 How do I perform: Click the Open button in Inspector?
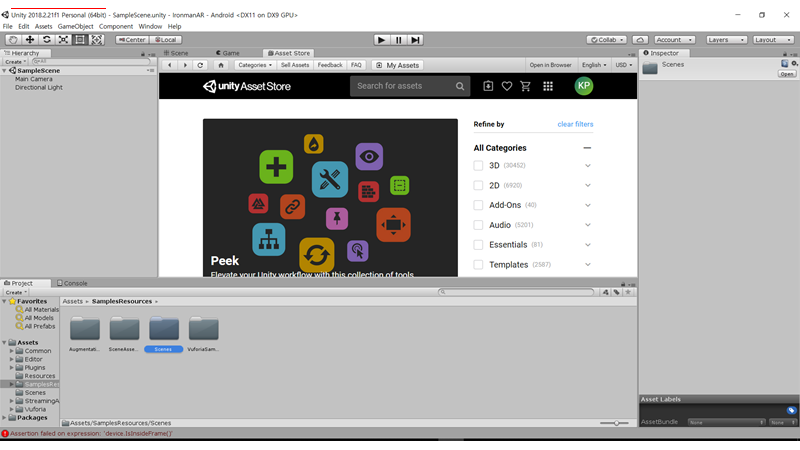[x=786, y=74]
